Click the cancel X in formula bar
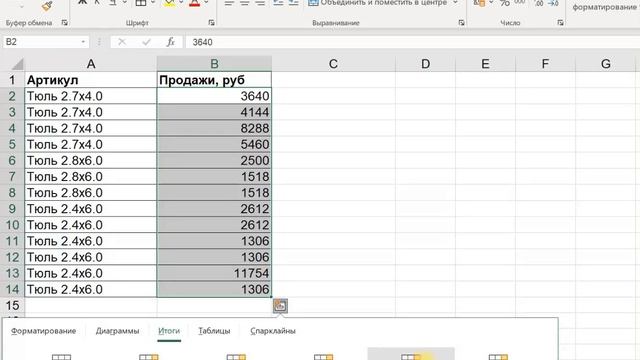640x360 pixels. (122, 42)
